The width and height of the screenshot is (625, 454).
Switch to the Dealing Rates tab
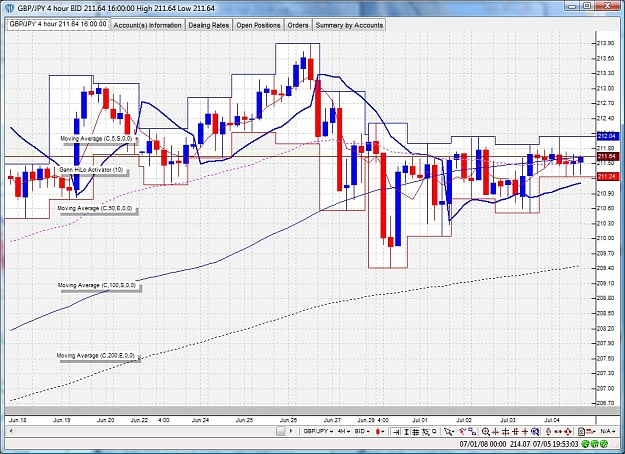pyautogui.click(x=208, y=25)
